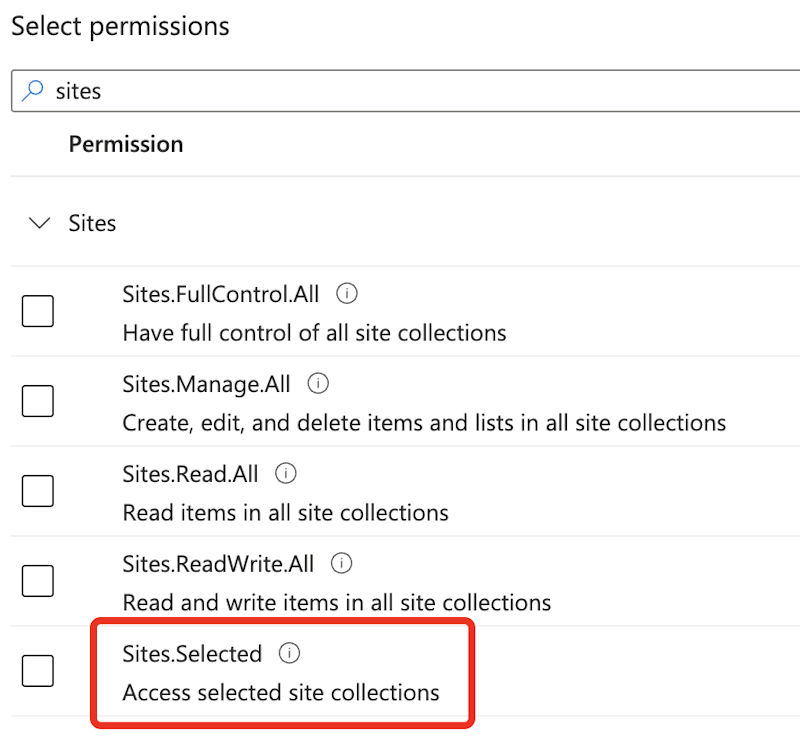Viewport: 800px width, 750px height.
Task: Enable the Sites.FullControl.All checkbox
Action: tap(38, 312)
